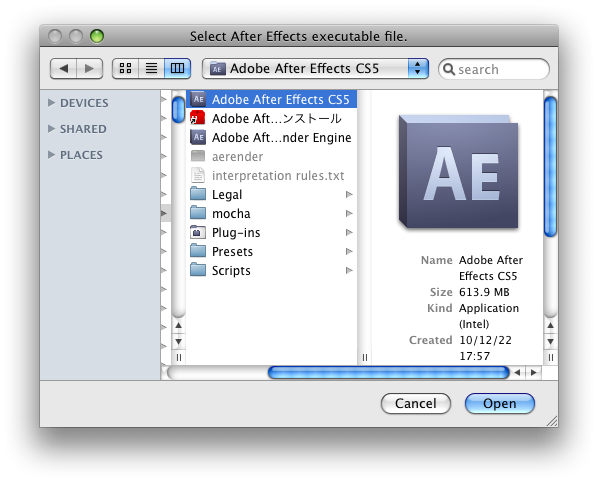Go back with the left arrow button
This screenshot has width=598, height=482.
64,69
